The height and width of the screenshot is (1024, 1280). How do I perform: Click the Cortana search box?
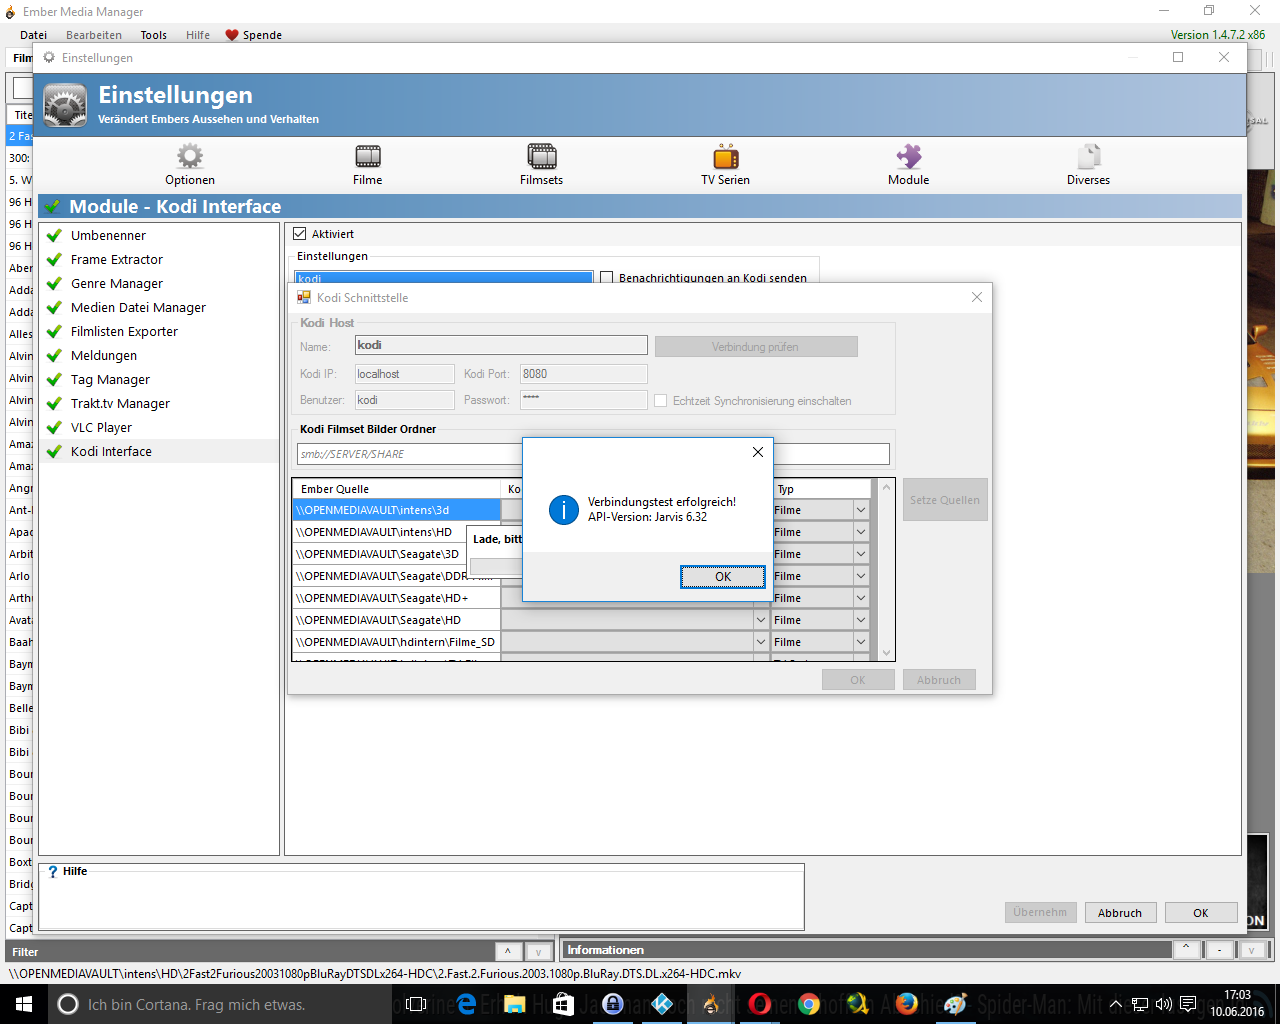click(220, 1004)
